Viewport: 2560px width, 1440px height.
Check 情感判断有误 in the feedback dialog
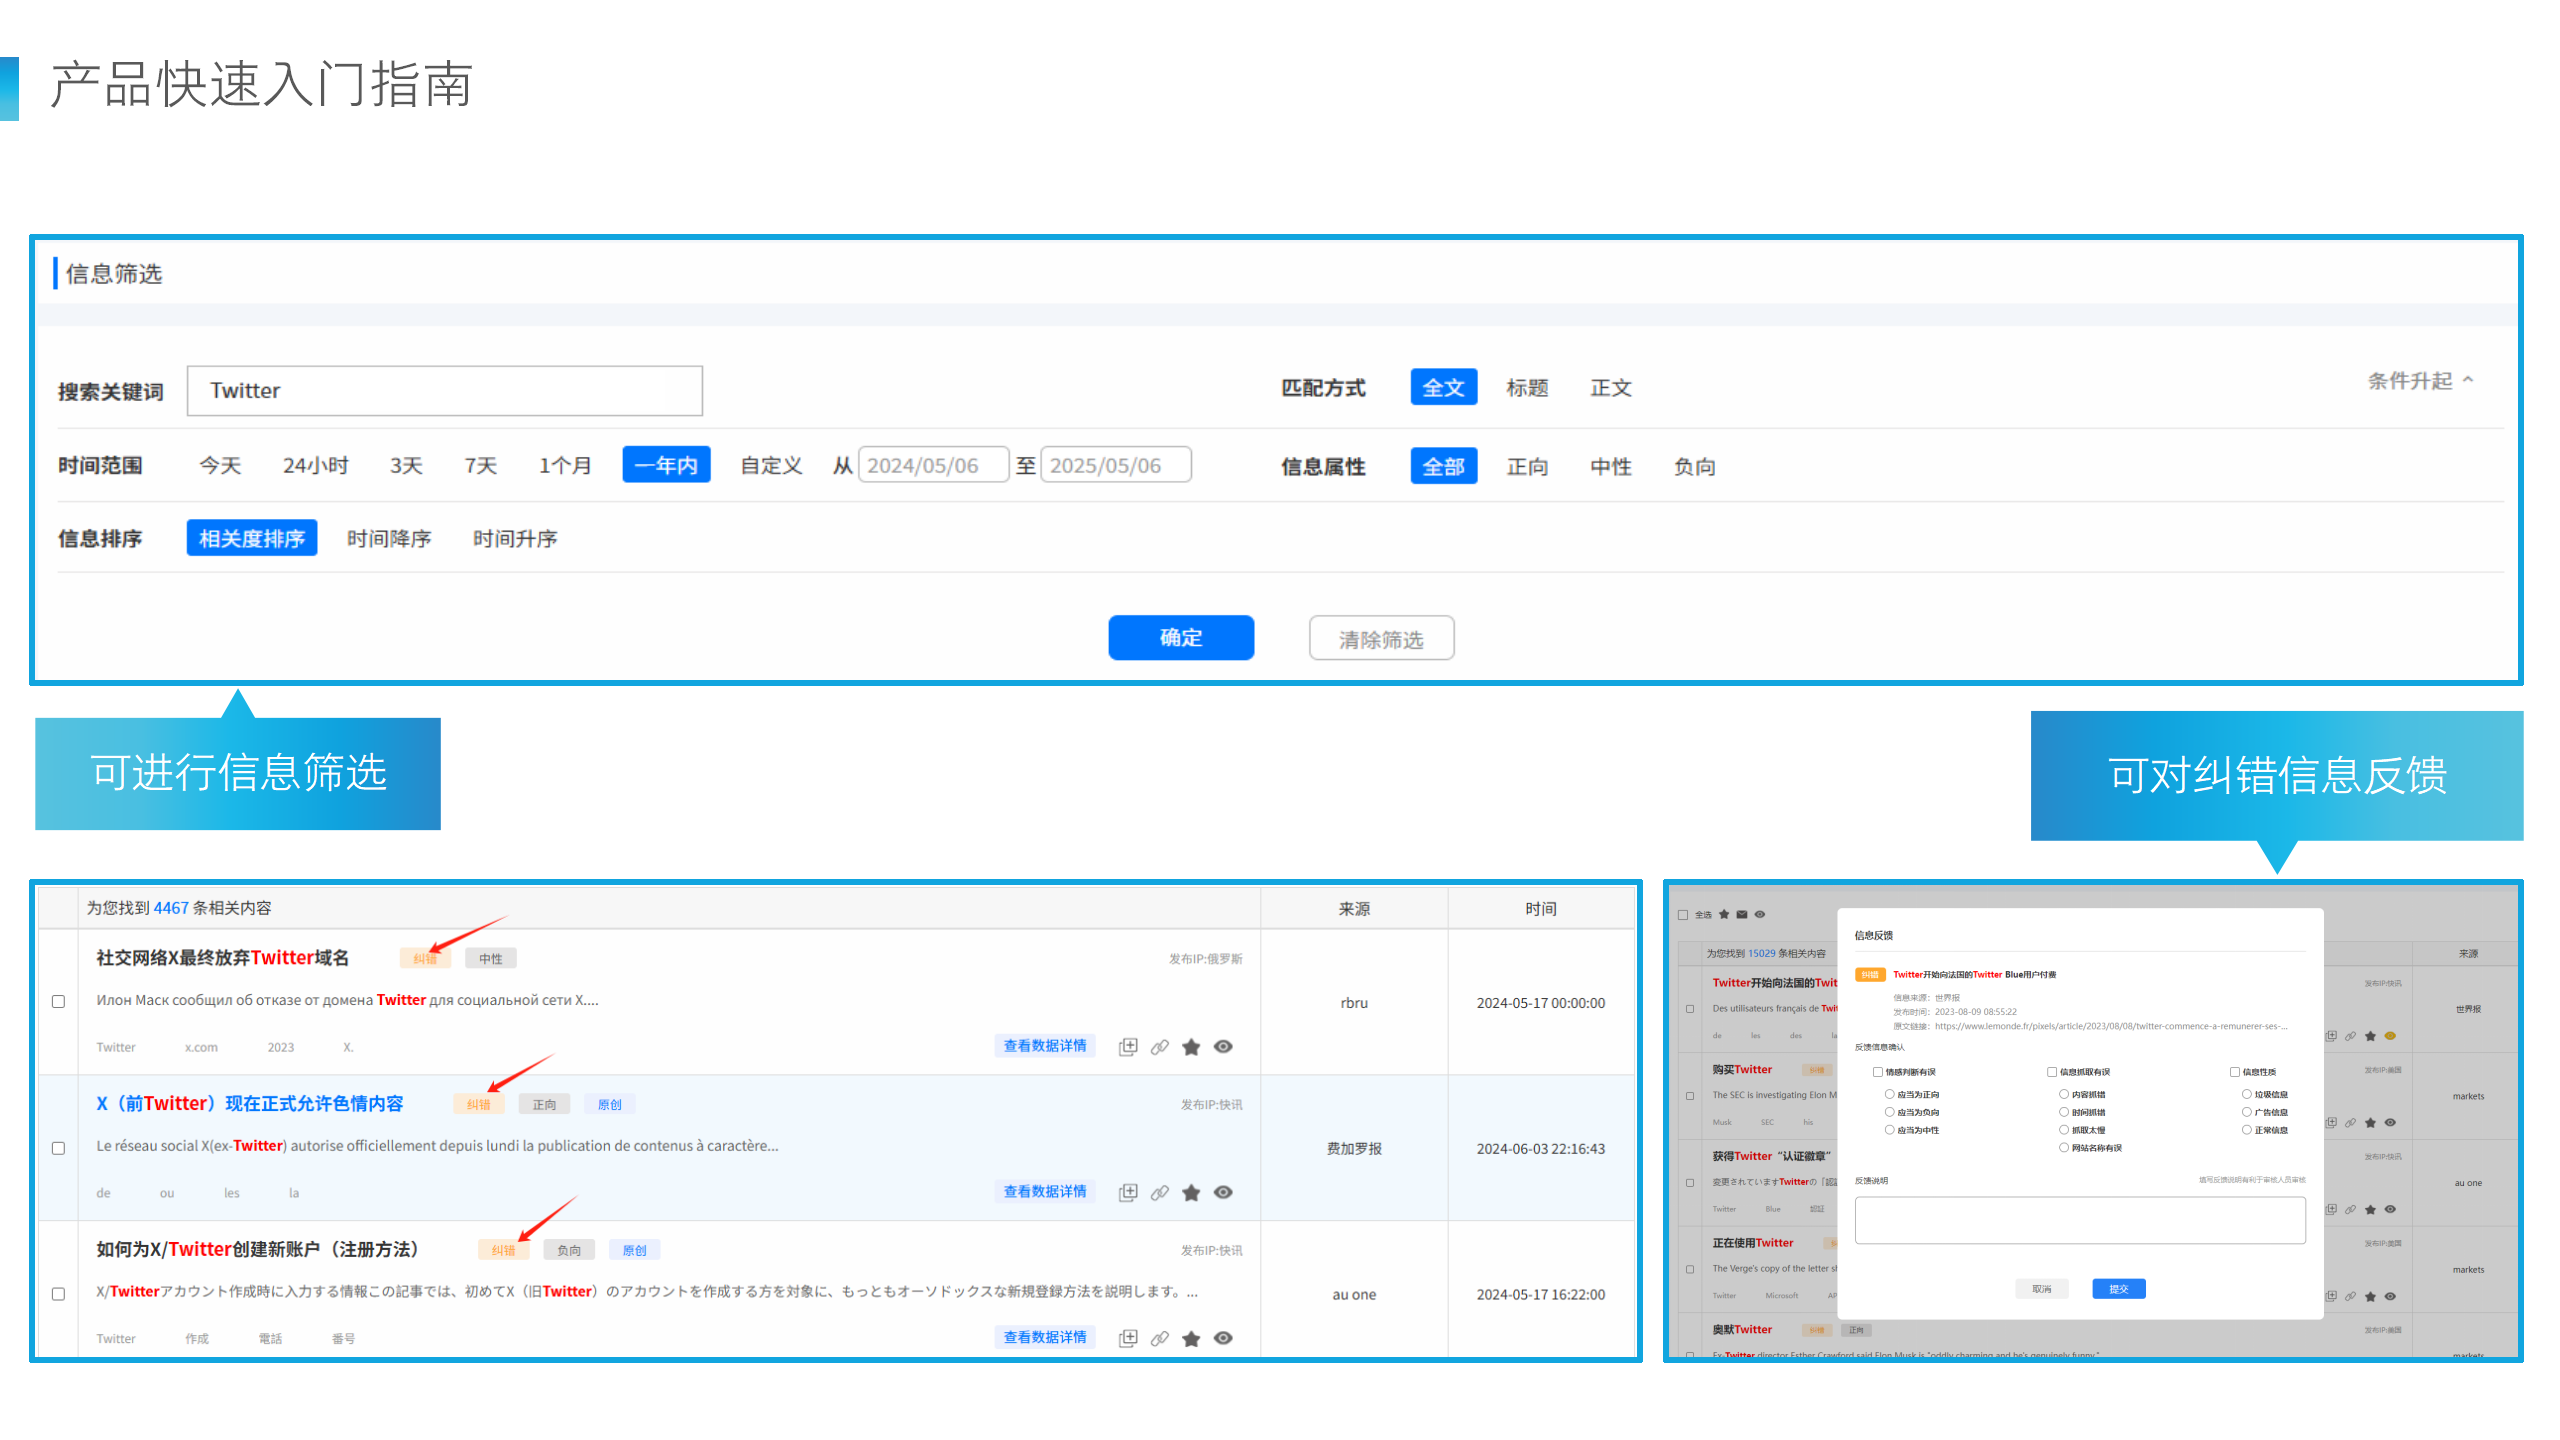pyautogui.click(x=1878, y=1072)
